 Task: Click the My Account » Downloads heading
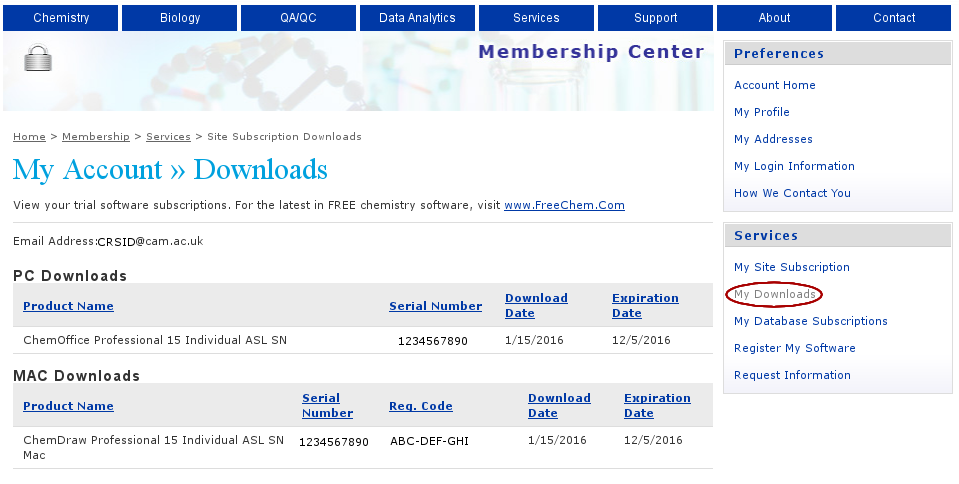tap(170, 169)
